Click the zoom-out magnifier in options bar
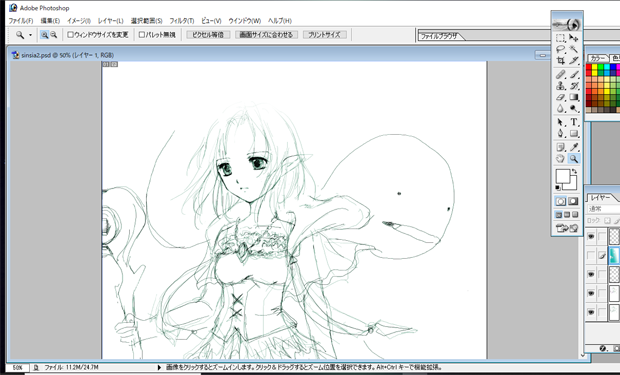 point(54,35)
